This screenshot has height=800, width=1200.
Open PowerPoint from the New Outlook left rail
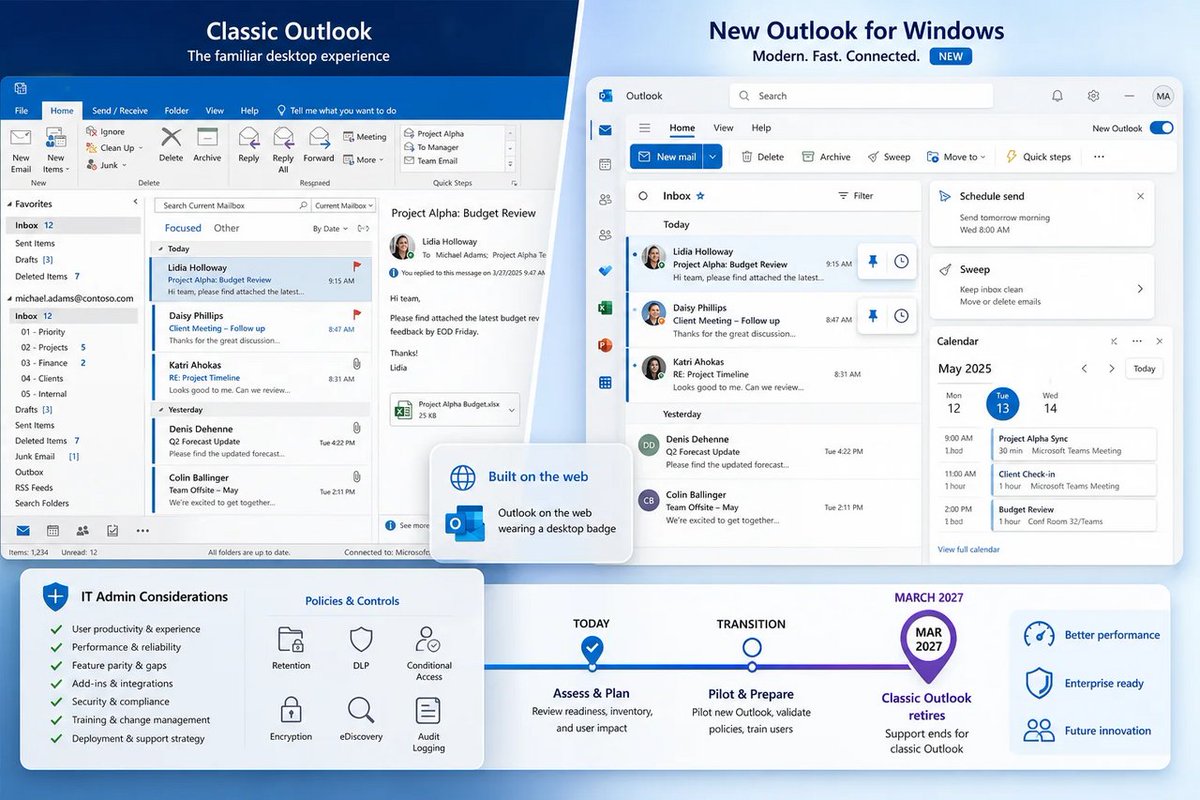[605, 345]
